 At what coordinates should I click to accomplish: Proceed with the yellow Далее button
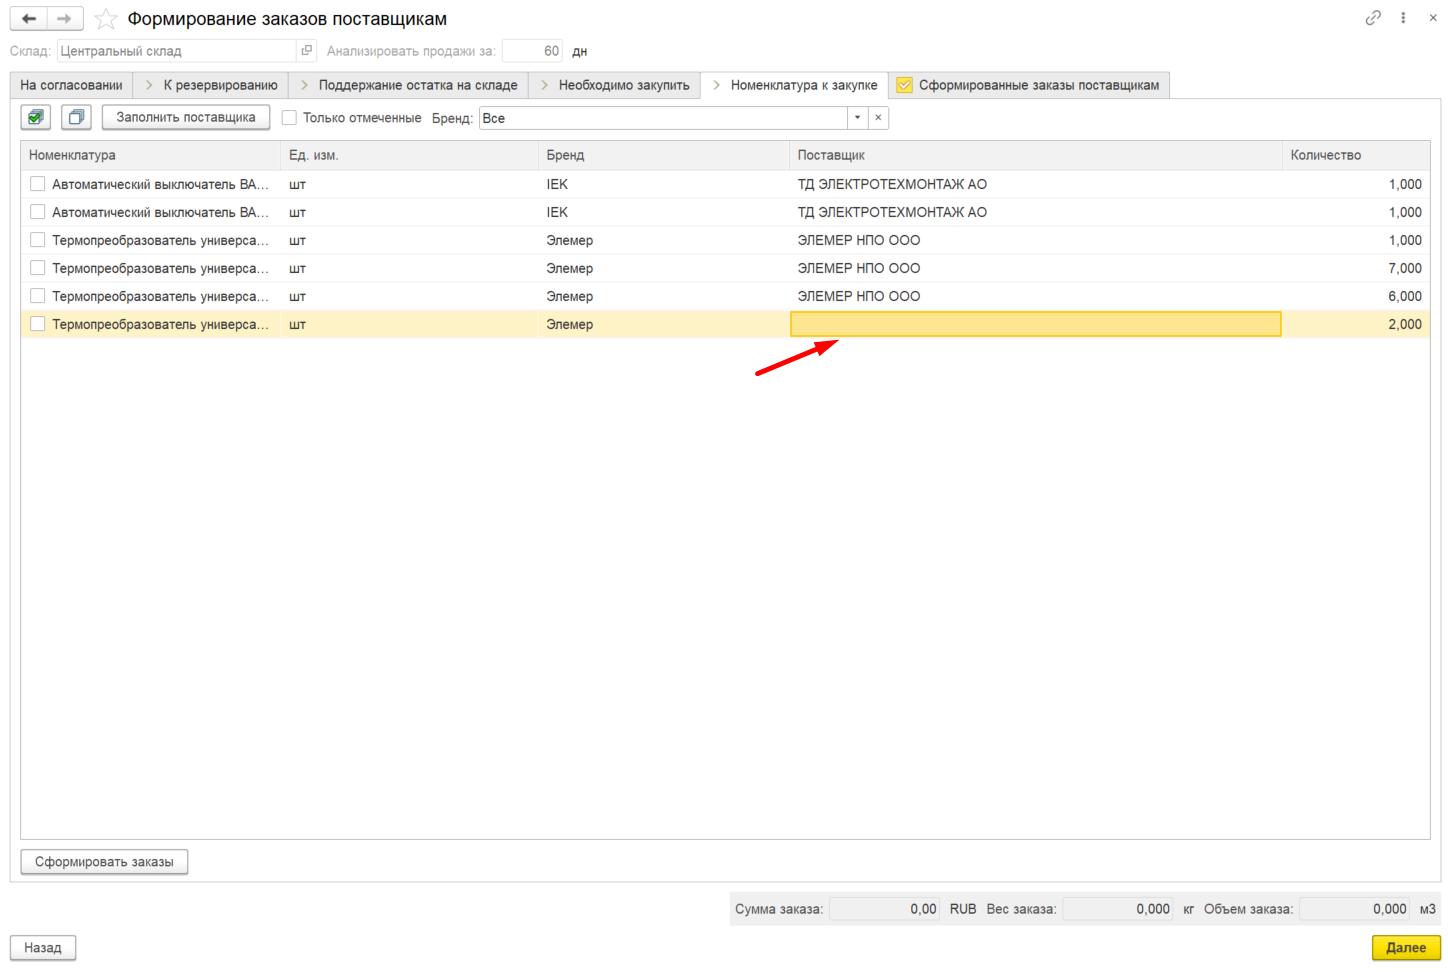[x=1406, y=948]
